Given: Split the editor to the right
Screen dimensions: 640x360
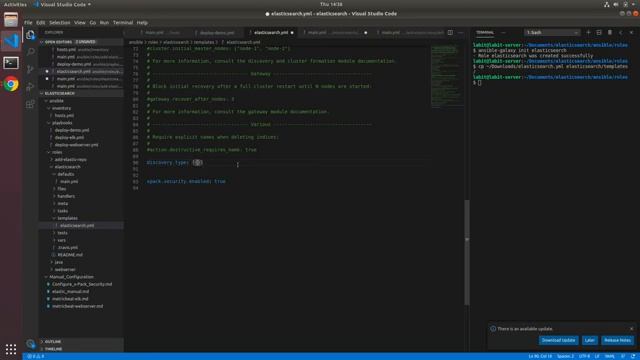Looking at the screenshot, I should 450,32.
